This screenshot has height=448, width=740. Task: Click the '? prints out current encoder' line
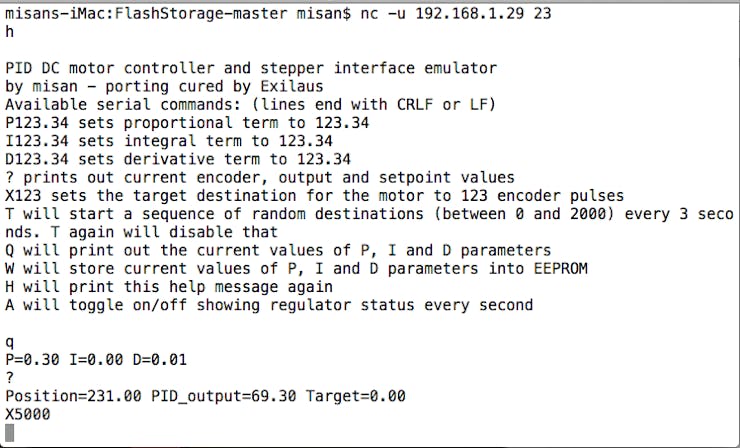point(260,178)
